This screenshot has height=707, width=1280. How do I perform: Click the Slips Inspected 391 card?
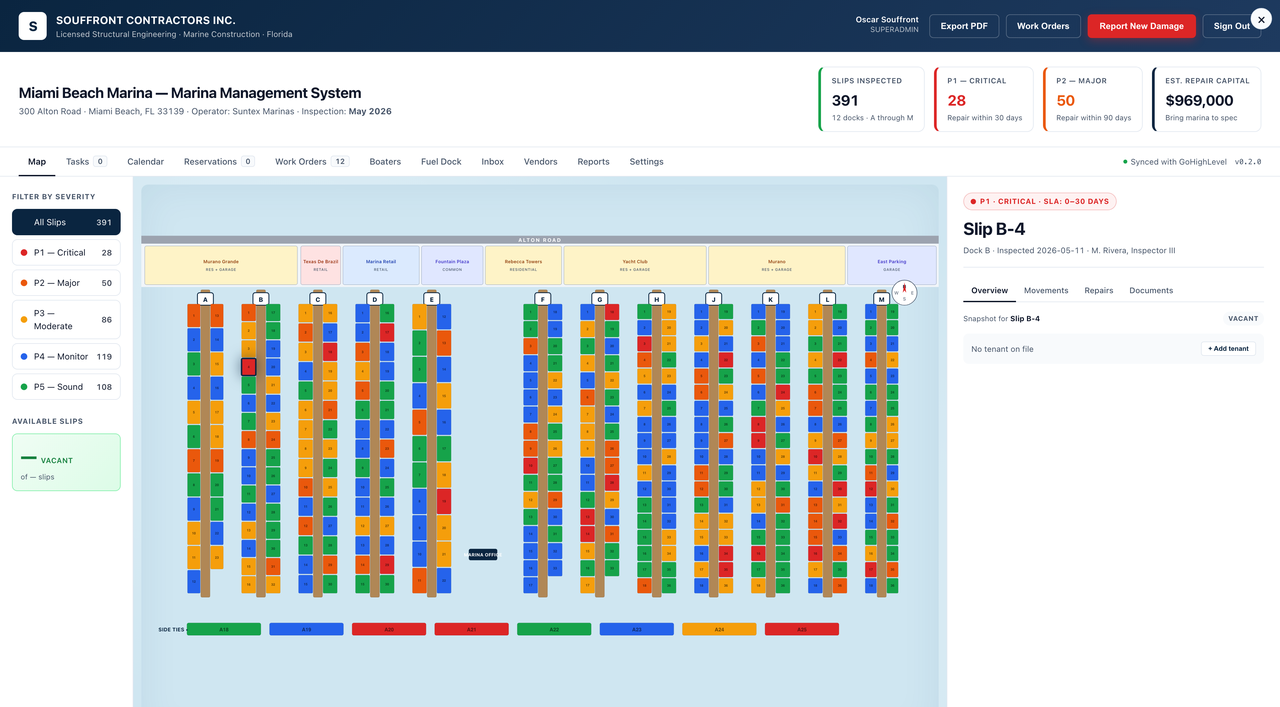[872, 99]
